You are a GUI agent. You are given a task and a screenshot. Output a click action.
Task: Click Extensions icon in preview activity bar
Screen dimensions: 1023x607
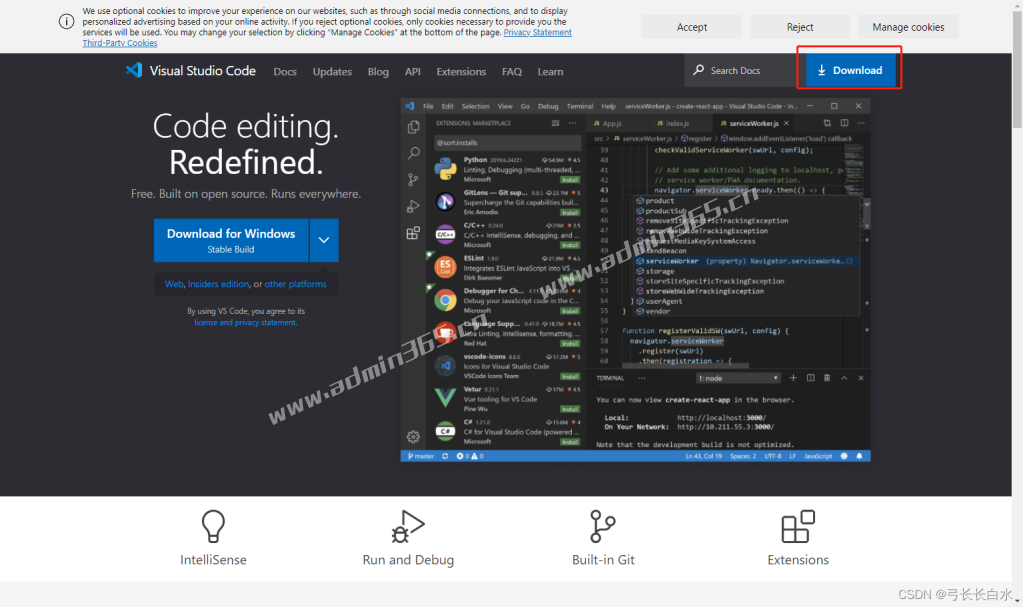413,233
